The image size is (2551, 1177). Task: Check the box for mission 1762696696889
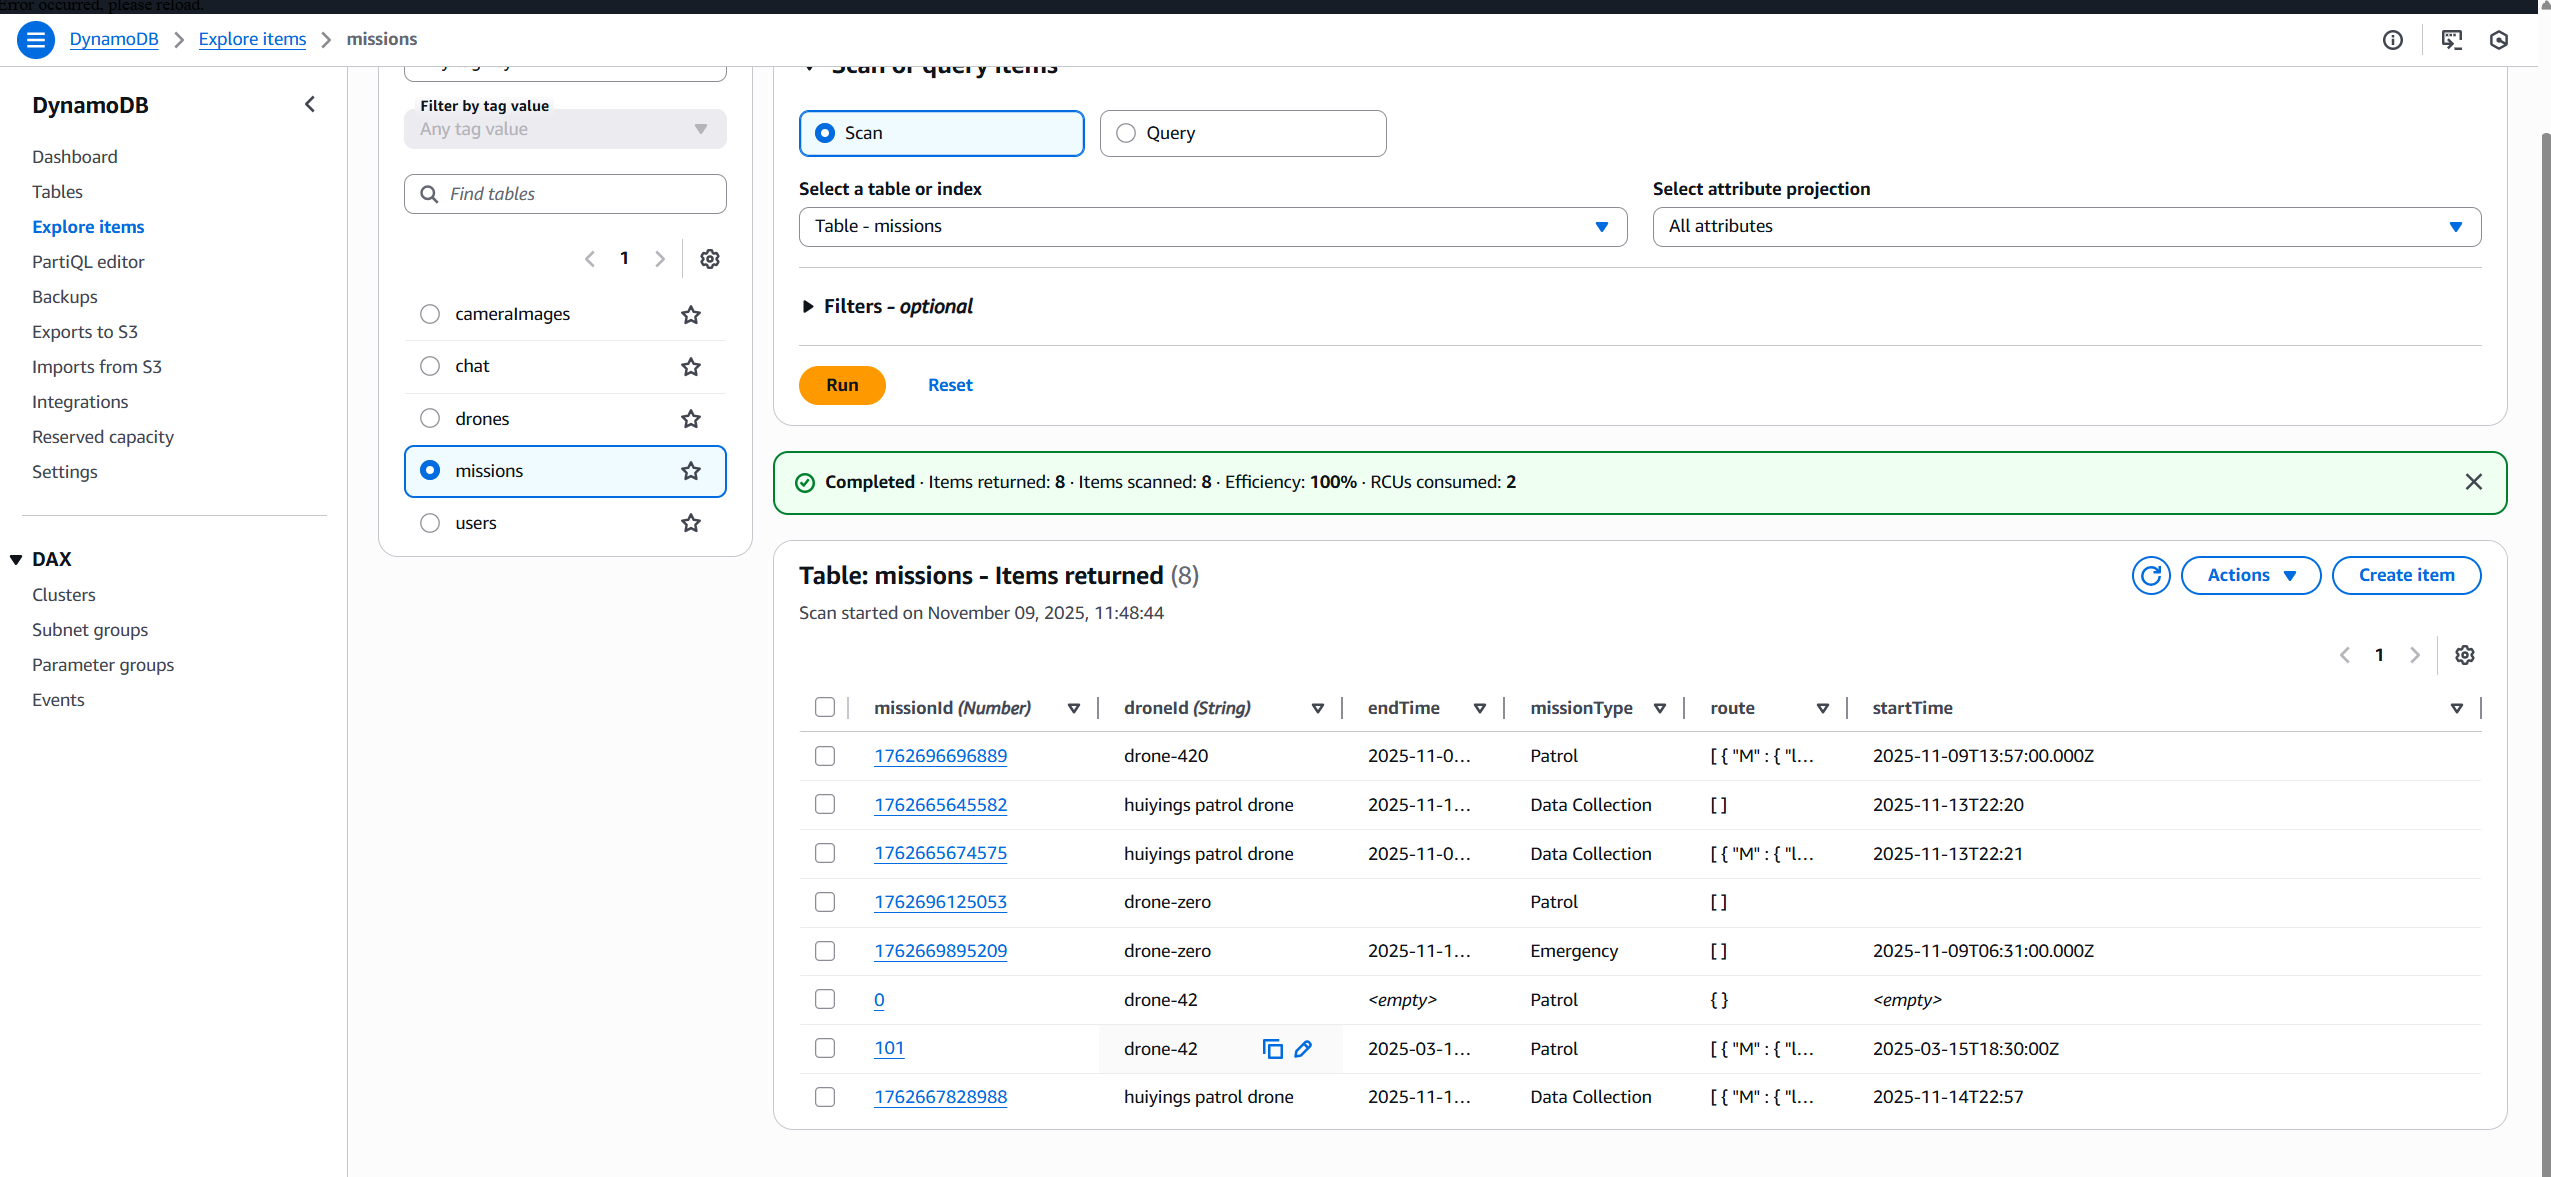tap(825, 756)
